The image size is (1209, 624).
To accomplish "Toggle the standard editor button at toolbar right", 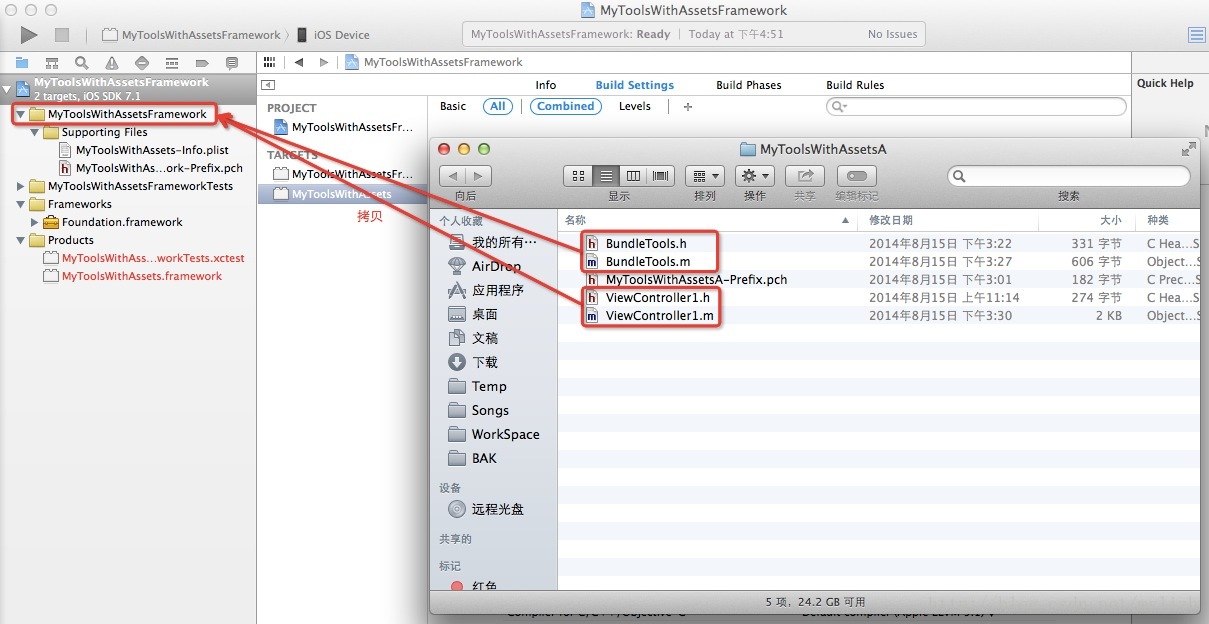I will click(1197, 35).
